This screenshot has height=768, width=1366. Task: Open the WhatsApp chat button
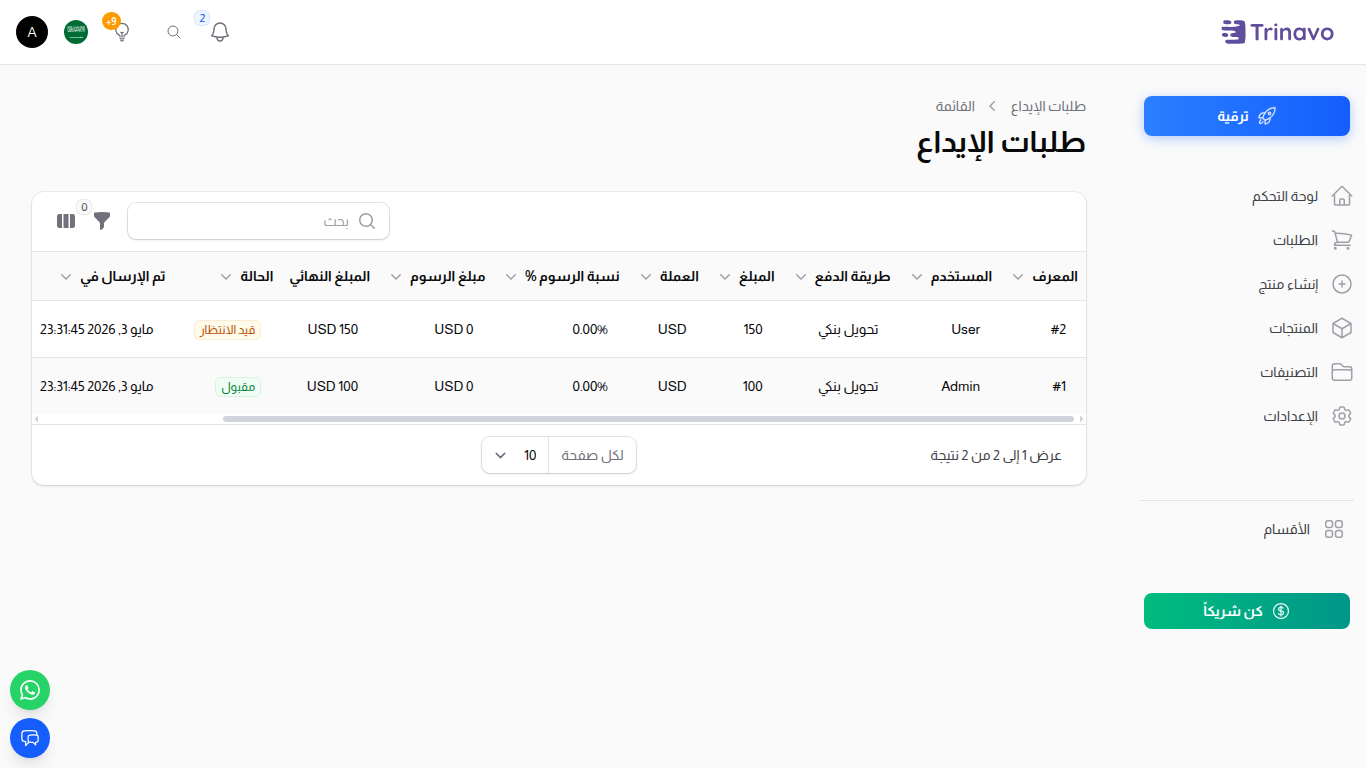point(30,690)
